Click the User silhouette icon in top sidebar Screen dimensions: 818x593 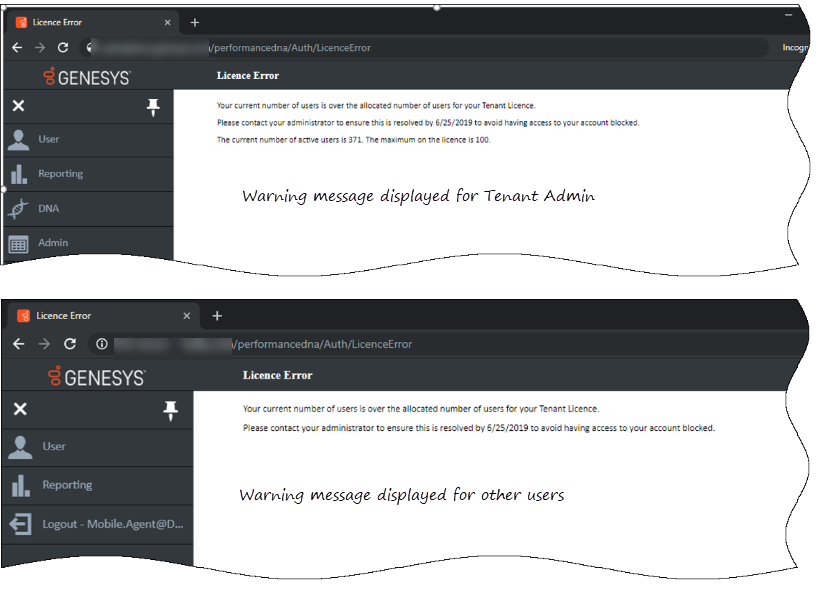[x=19, y=140]
